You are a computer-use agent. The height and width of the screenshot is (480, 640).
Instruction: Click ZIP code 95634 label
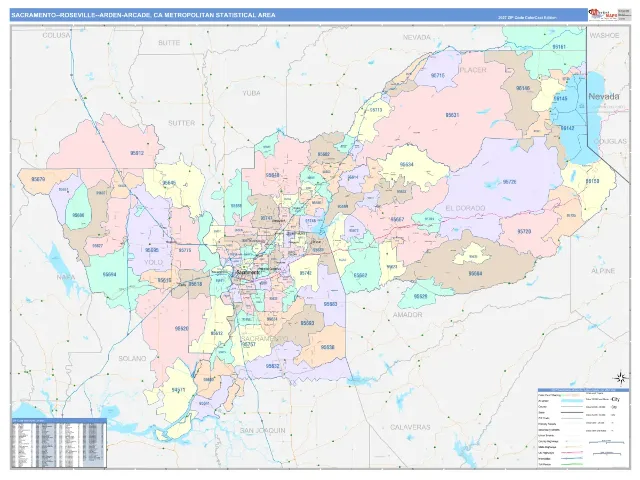[x=407, y=165]
